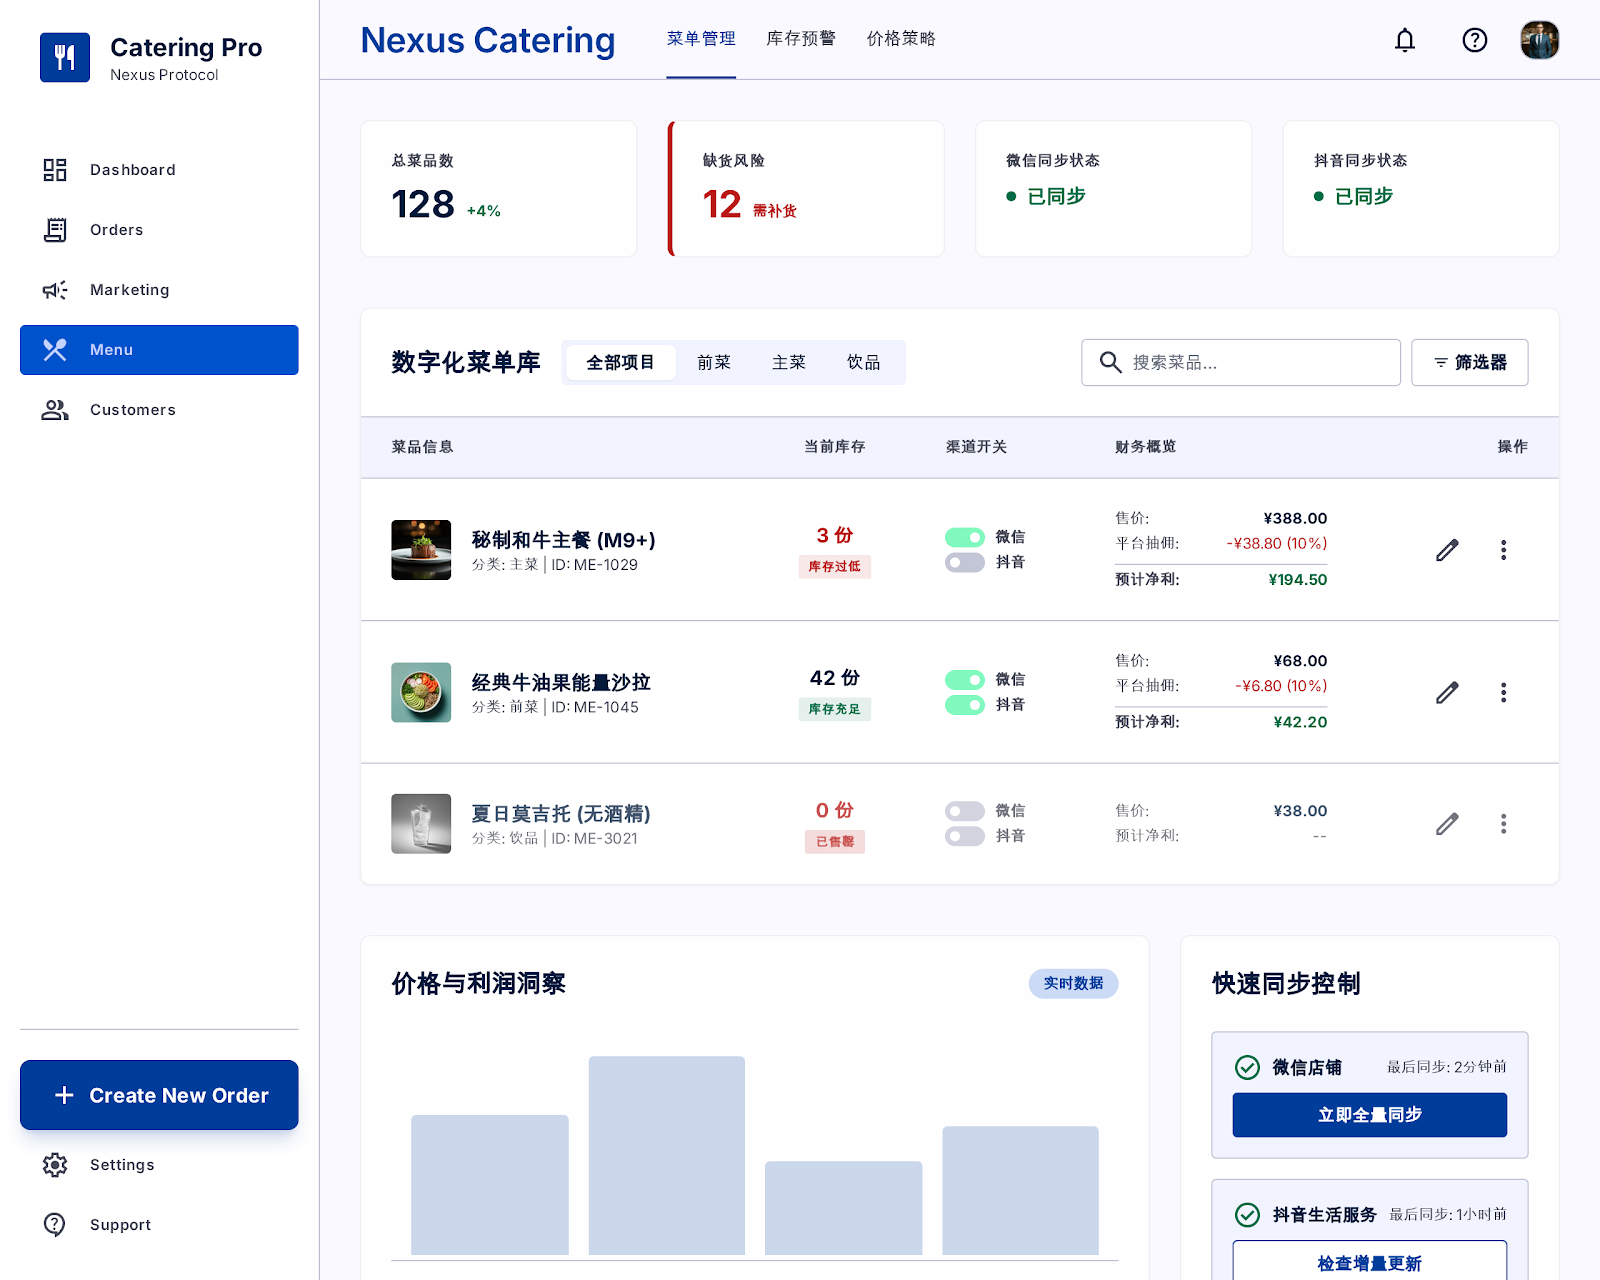The width and height of the screenshot is (1600, 1280).
Task: Click the 微信同步状态 card
Action: [1114, 189]
